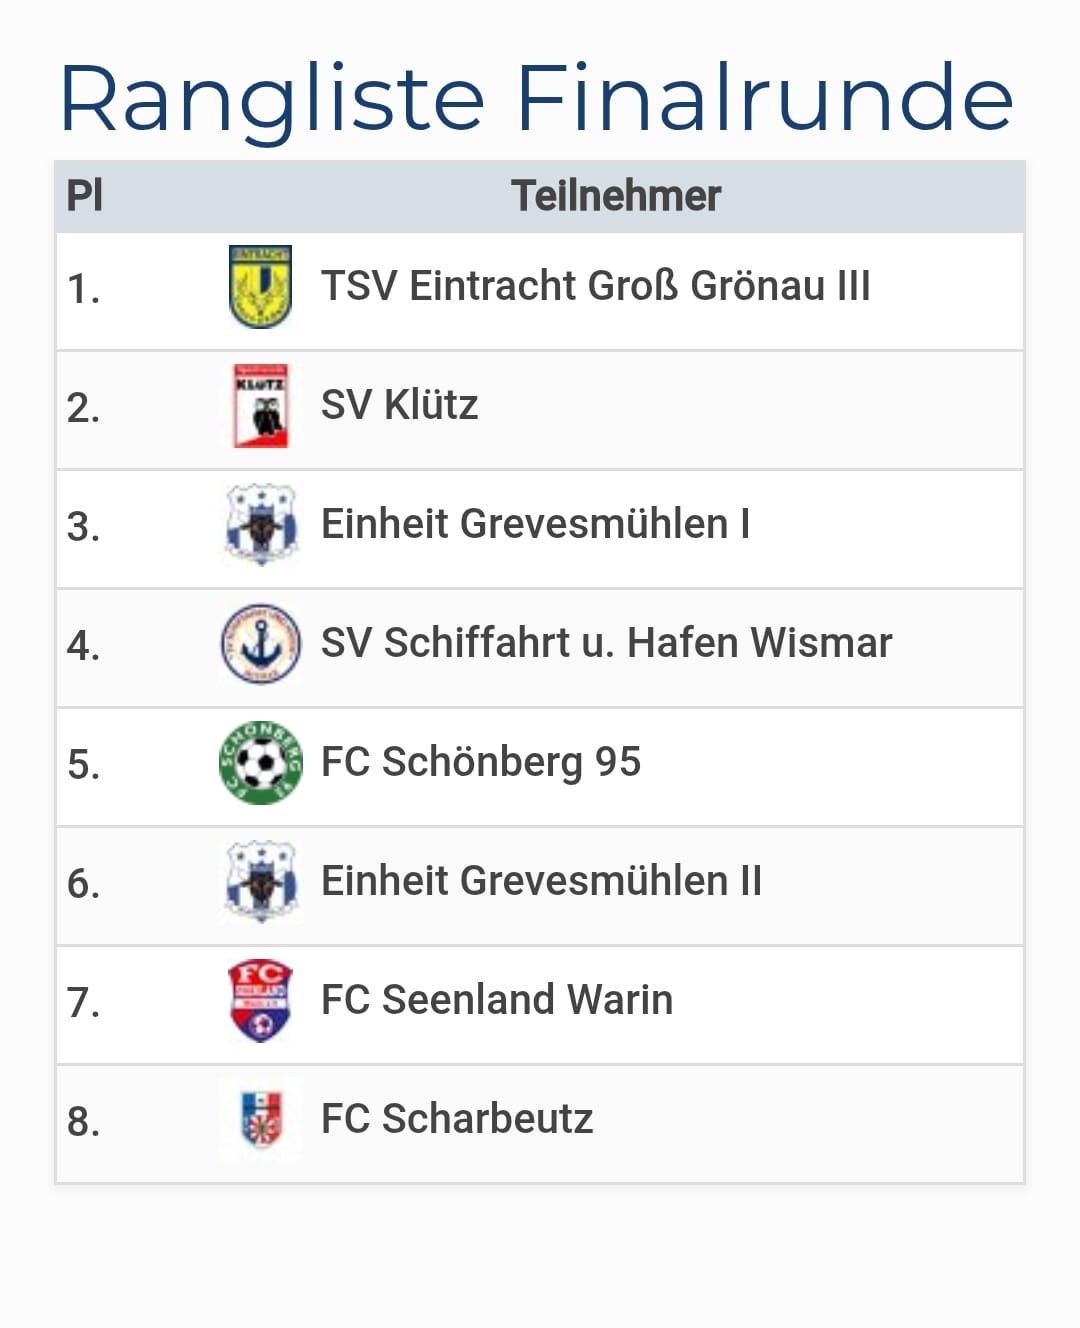Click the Rangliste Finalrunde heading
The width and height of the screenshot is (1080, 1328).
[537, 98]
